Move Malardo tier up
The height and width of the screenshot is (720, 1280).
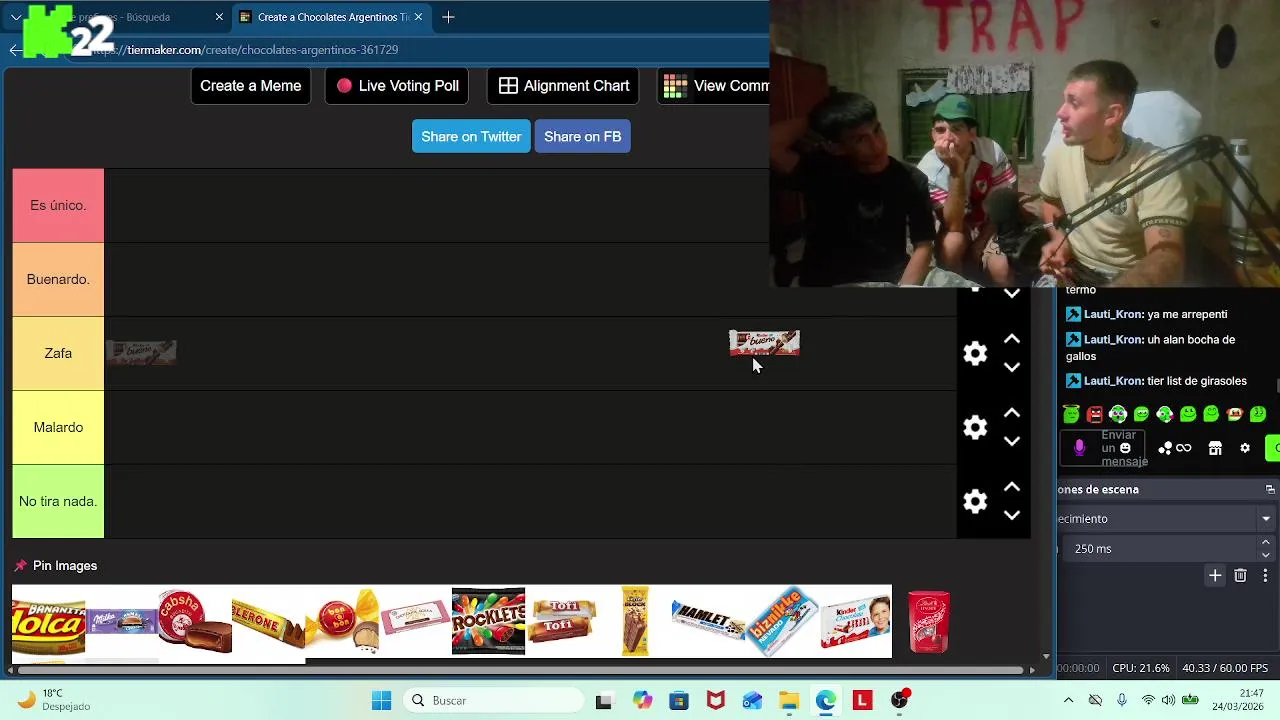point(1011,413)
